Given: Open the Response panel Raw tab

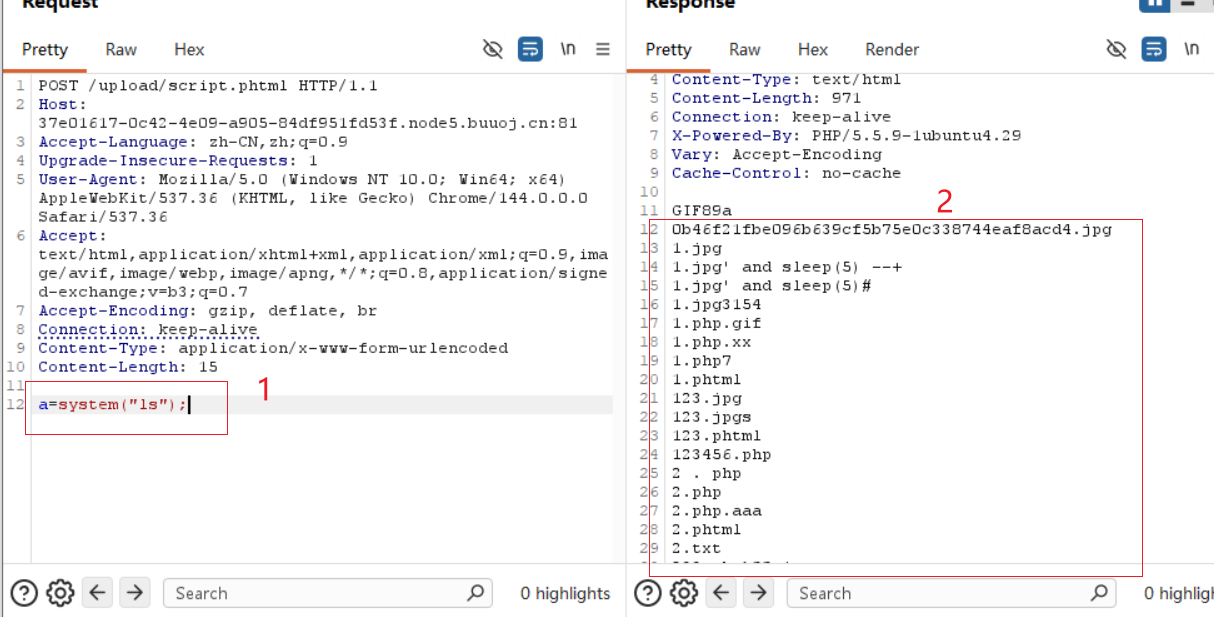Looking at the screenshot, I should click(x=745, y=49).
